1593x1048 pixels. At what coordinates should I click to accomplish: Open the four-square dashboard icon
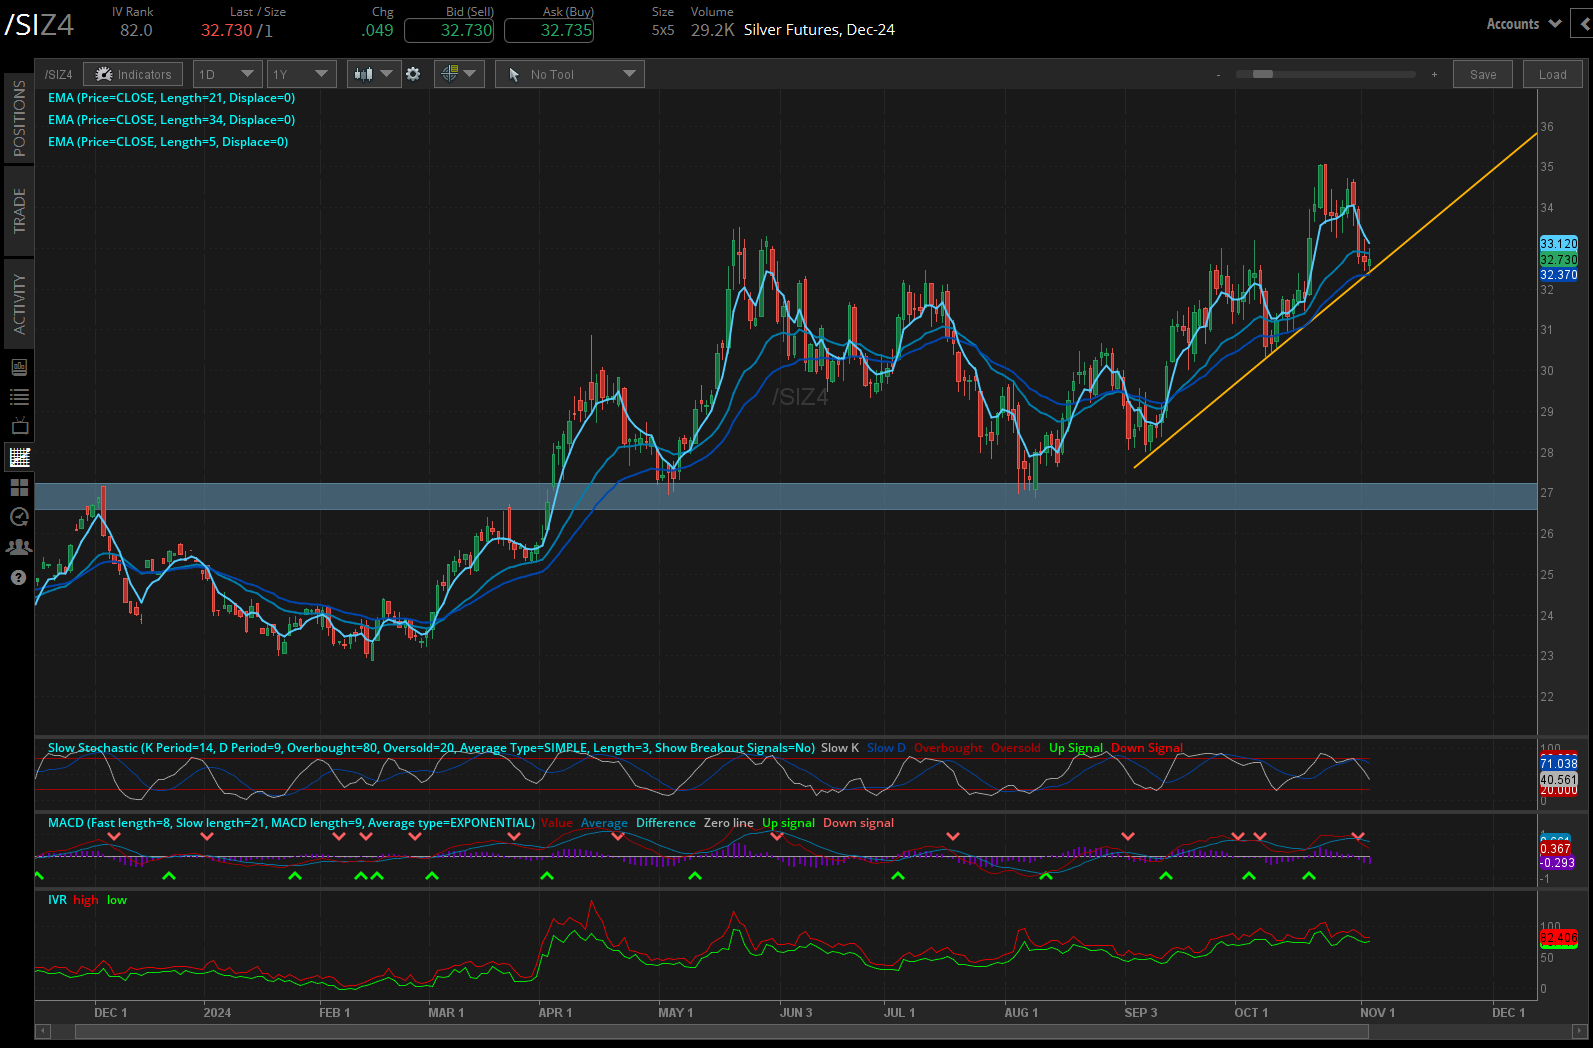(x=19, y=487)
